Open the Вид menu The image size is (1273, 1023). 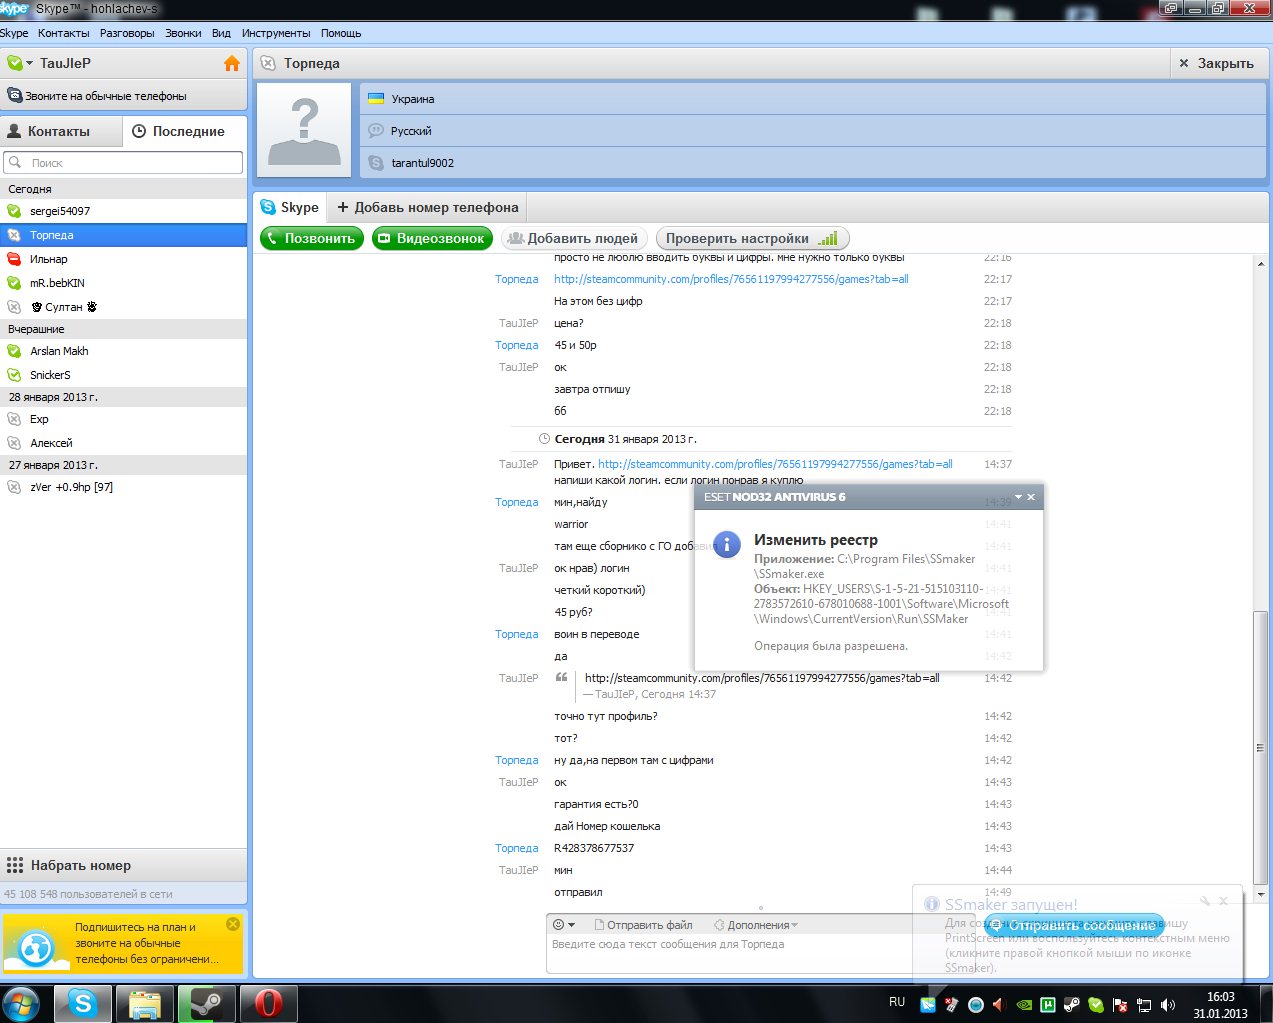[x=221, y=33]
